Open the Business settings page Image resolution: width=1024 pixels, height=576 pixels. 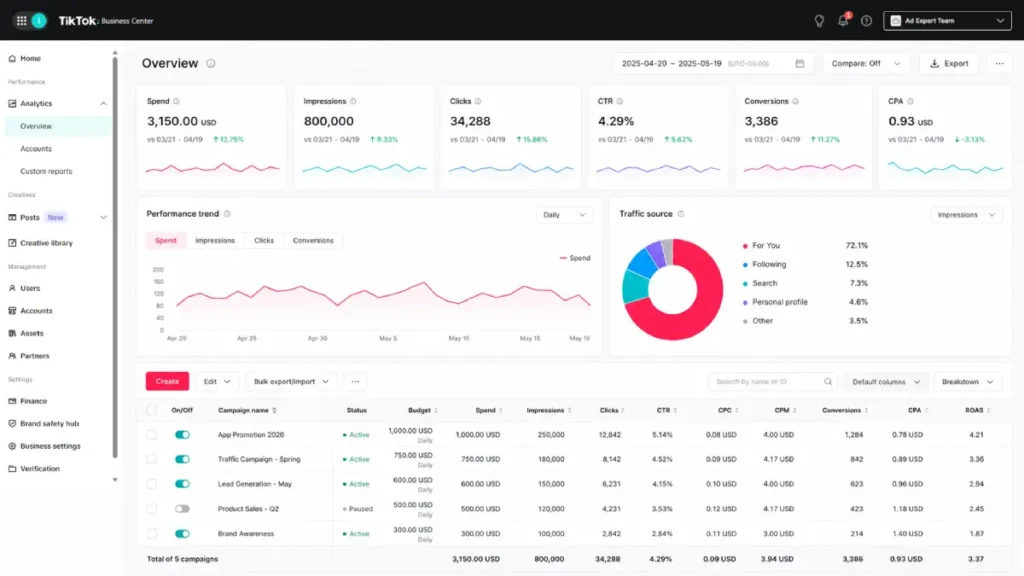click(50, 446)
